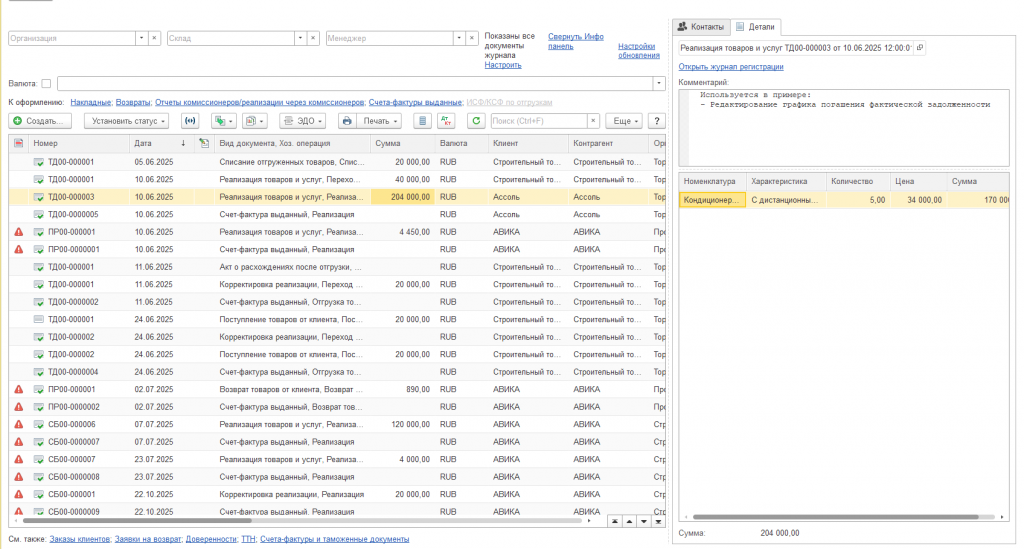This screenshot has height=549, width=1024.
Task: Click the open-document icon beside ТД00-000003 title
Action: coord(920,48)
